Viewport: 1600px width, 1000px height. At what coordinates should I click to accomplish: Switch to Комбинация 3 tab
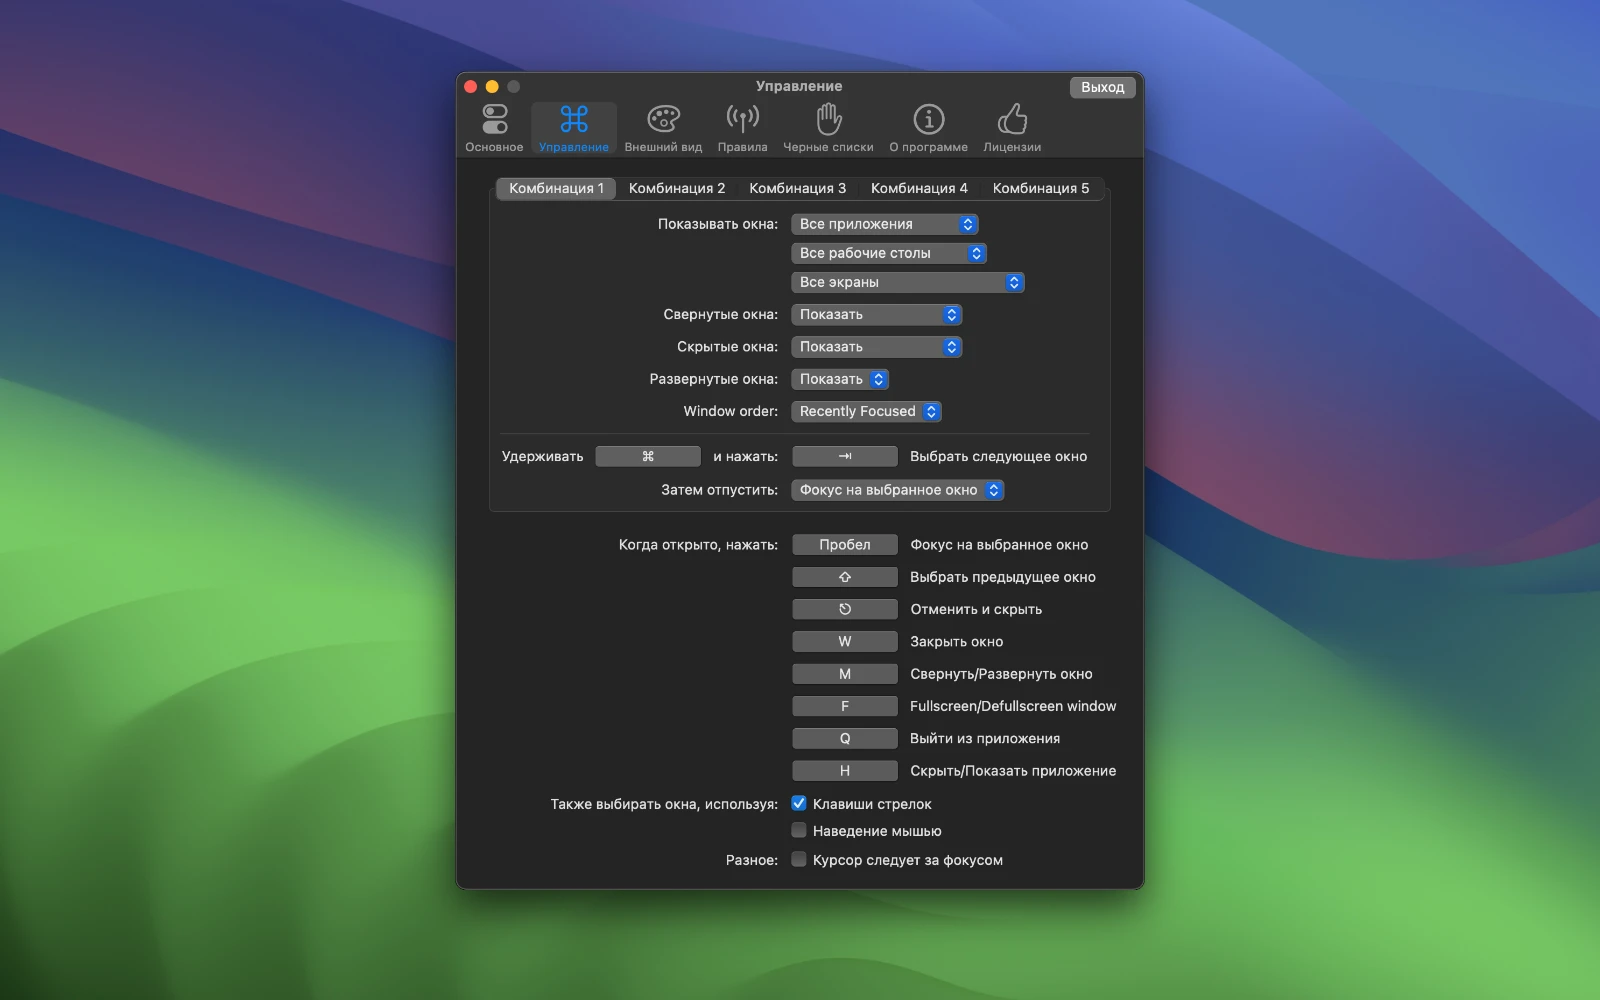point(797,188)
